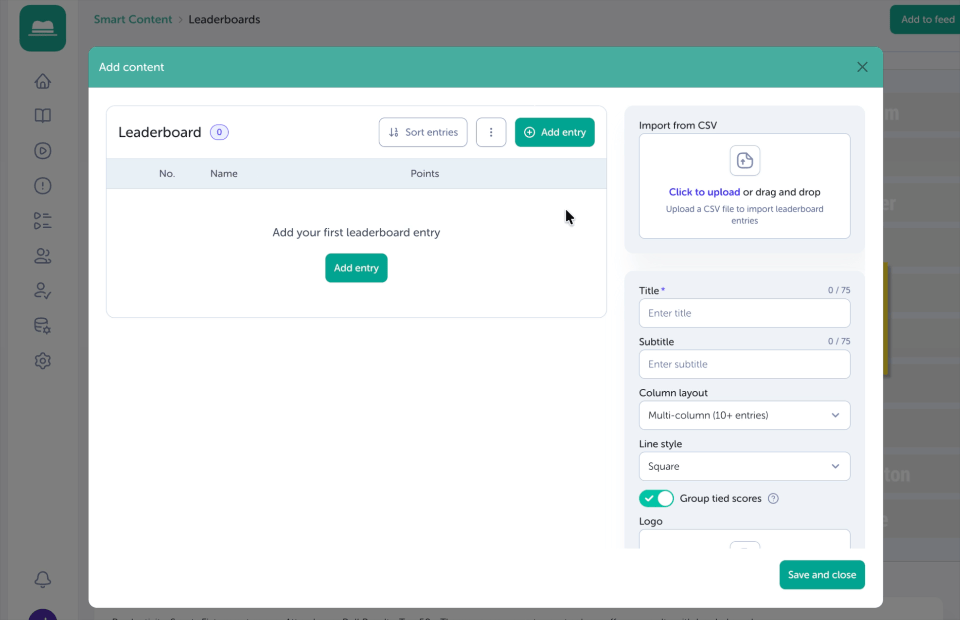Click to upload a CSV file
Screen dimensions: 960x620
pyautogui.click(x=704, y=192)
